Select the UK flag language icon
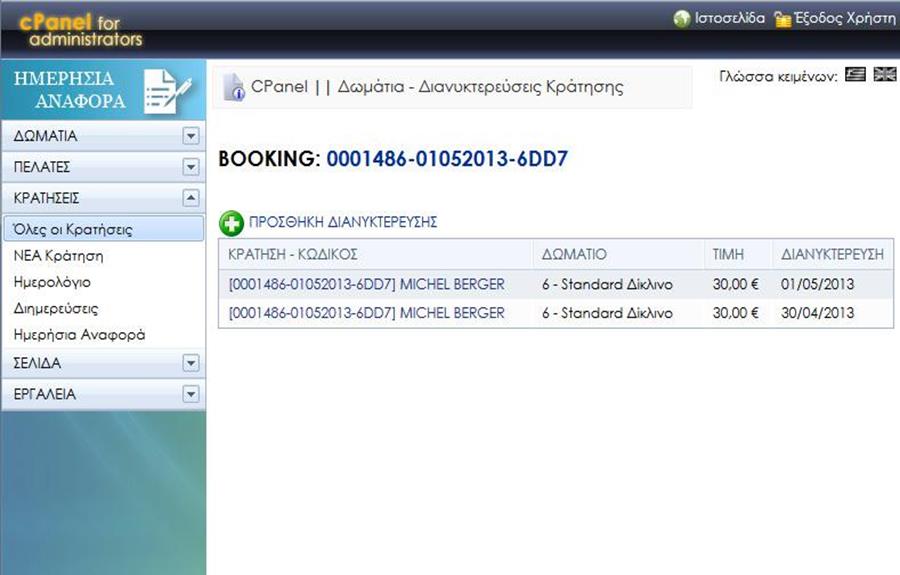This screenshot has height=575, width=900. pyautogui.click(x=885, y=75)
